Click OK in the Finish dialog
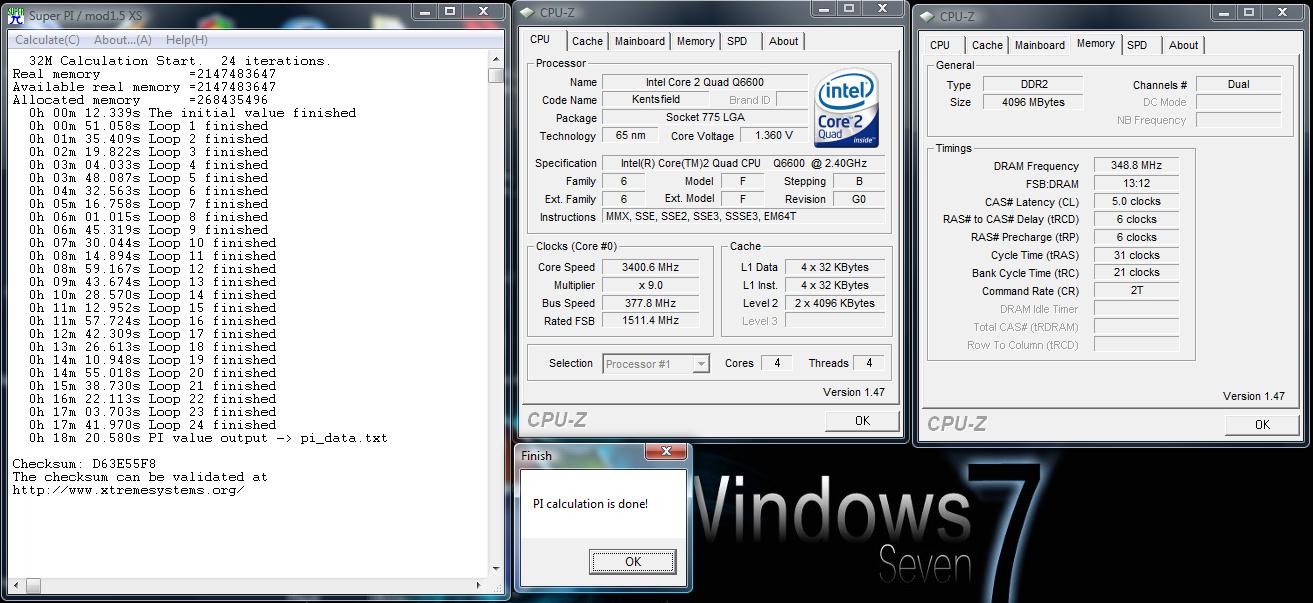Screen dimensions: 1313x603 633,562
